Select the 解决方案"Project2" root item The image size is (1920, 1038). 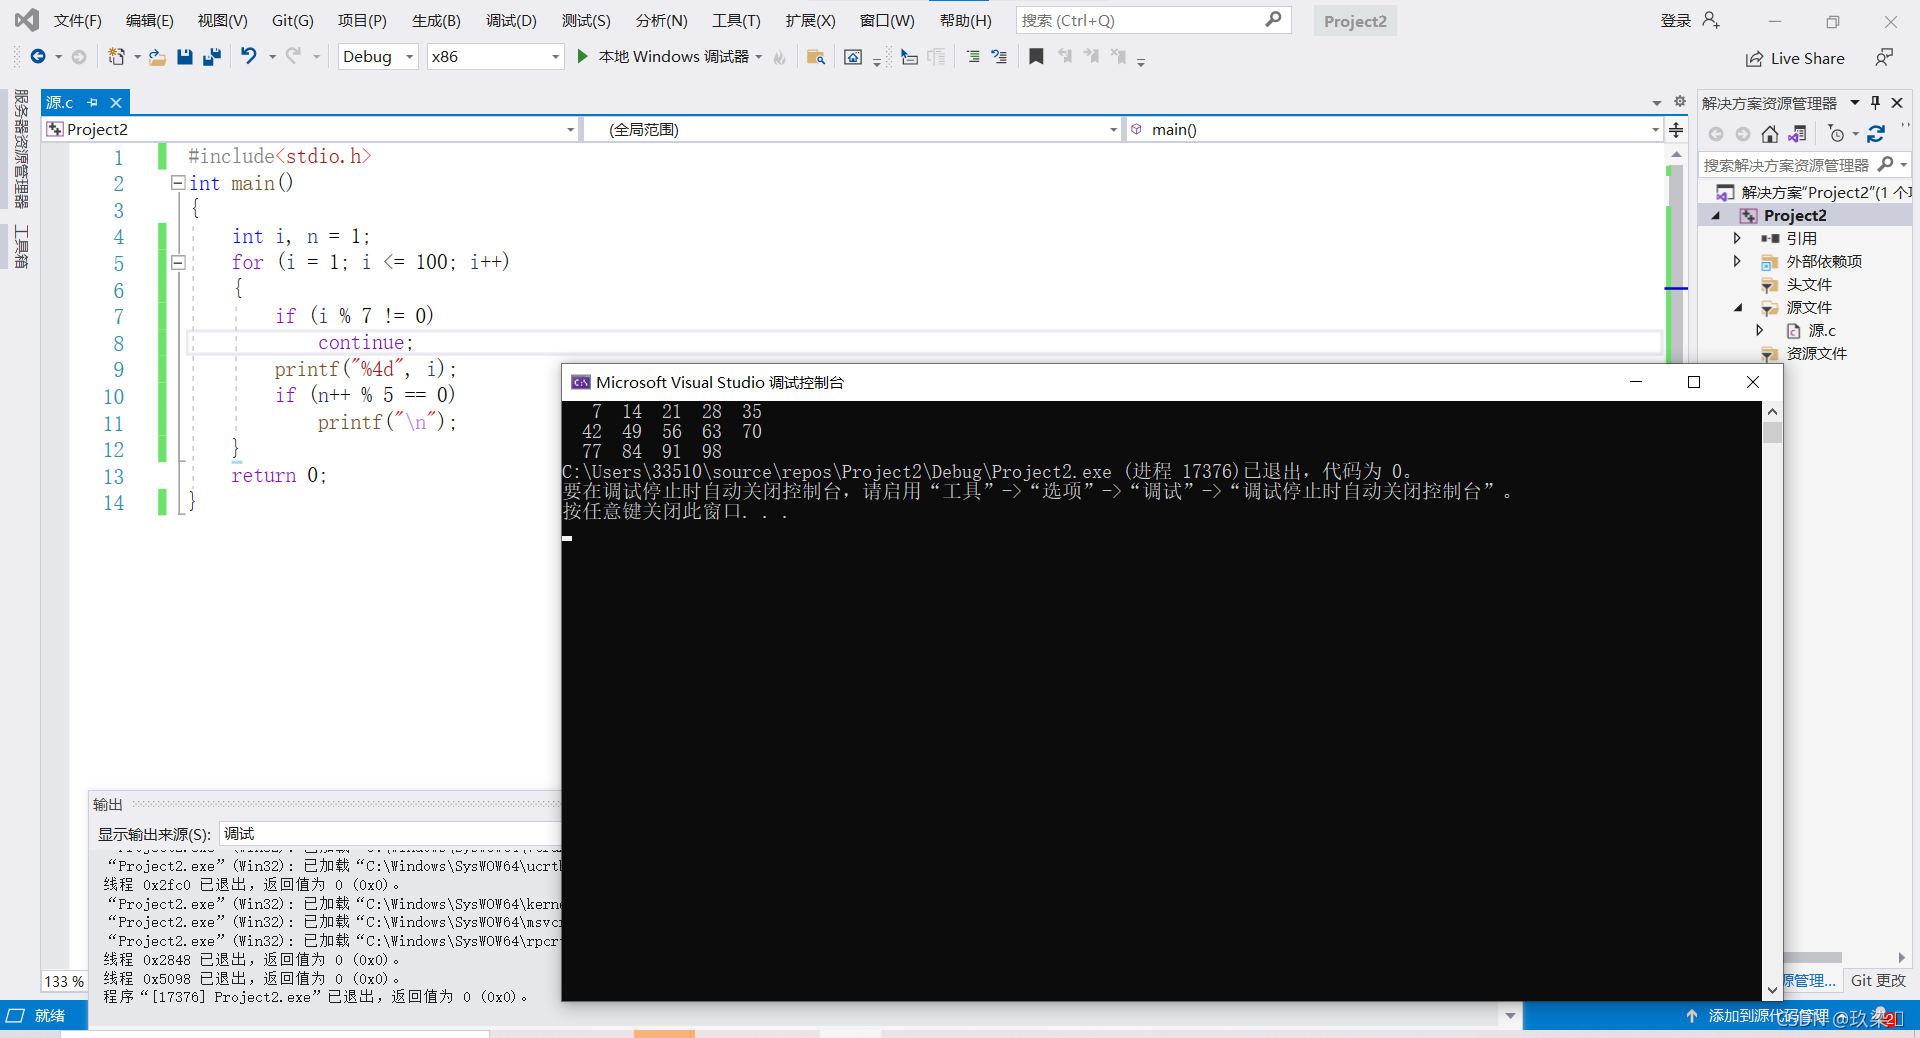[1825, 192]
